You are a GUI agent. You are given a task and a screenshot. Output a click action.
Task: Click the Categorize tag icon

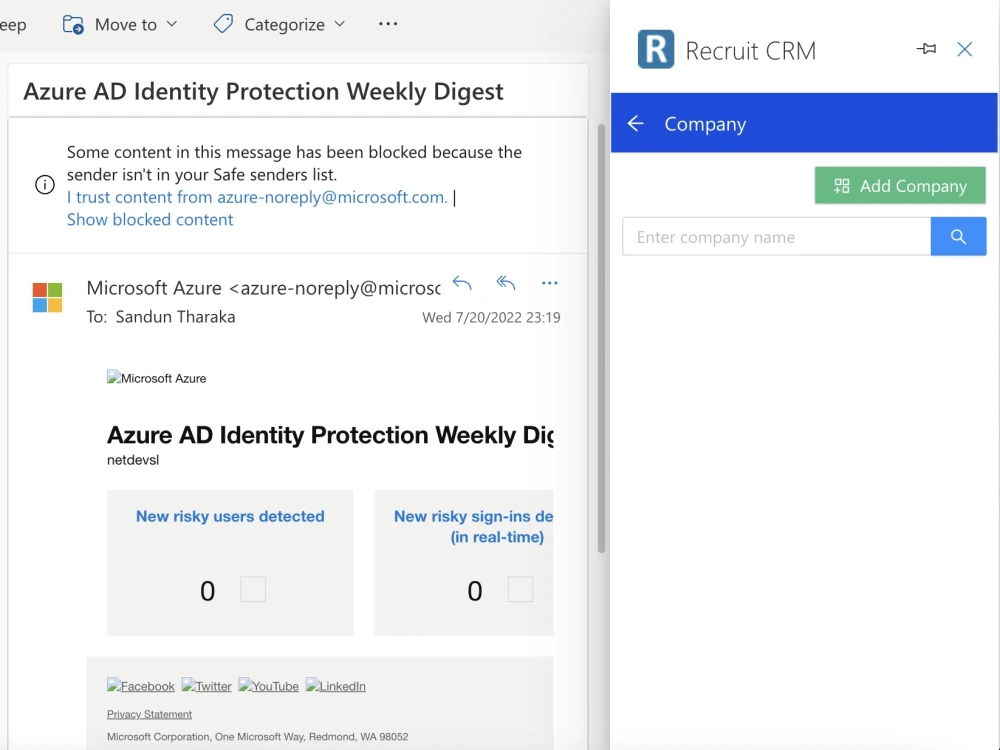tap(223, 24)
